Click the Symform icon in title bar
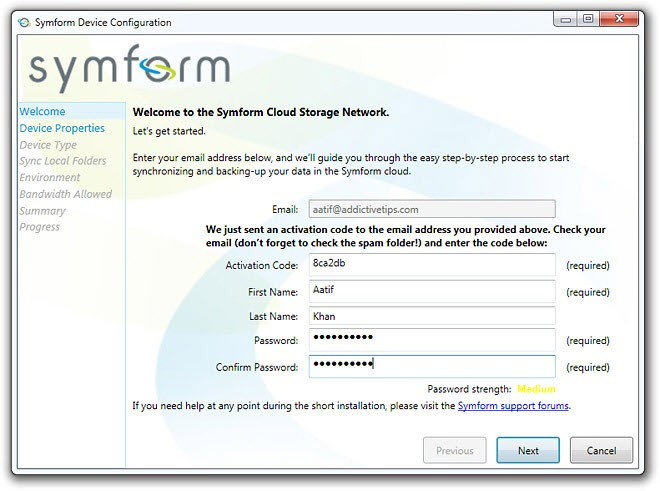The width and height of the screenshot is (660, 491). [x=24, y=22]
